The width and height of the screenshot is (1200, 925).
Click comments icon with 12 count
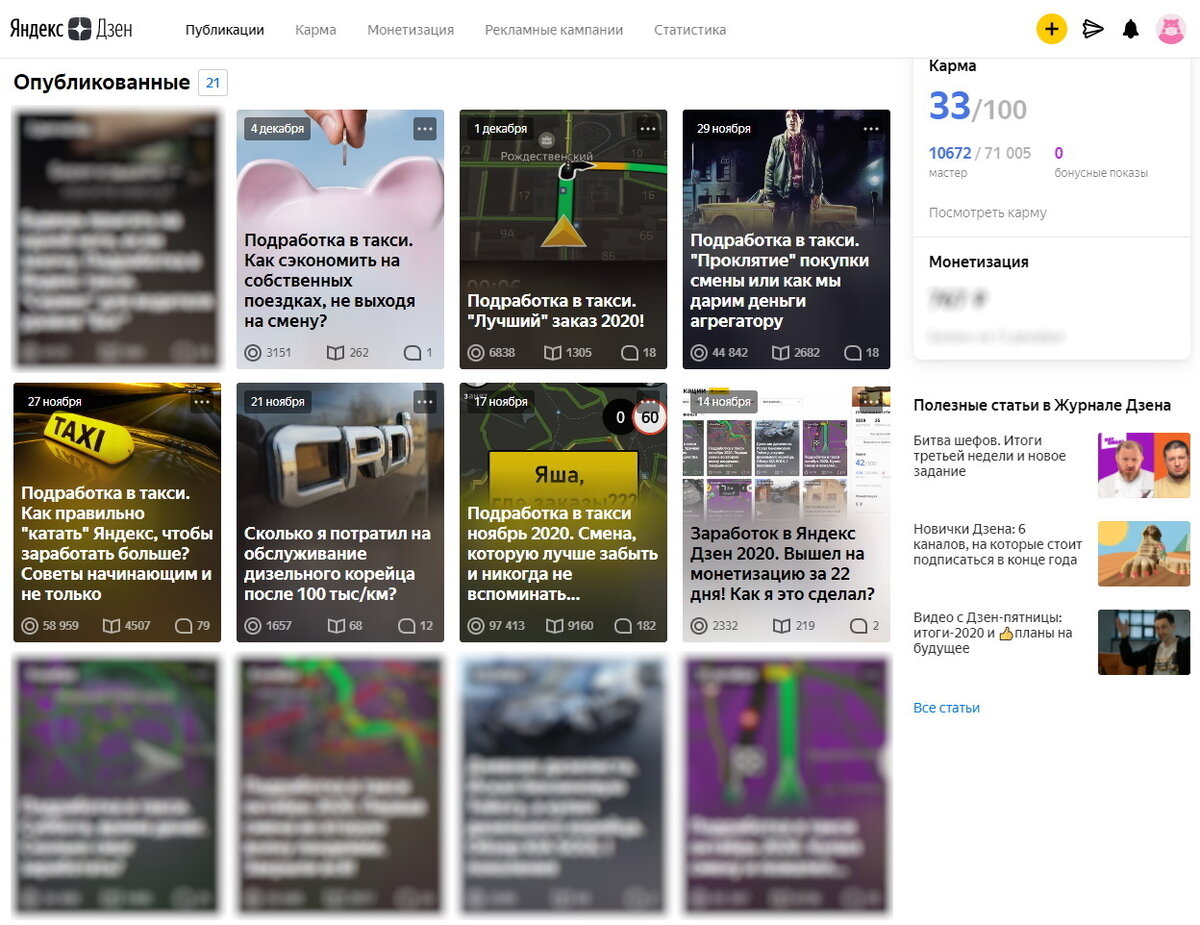(x=406, y=626)
